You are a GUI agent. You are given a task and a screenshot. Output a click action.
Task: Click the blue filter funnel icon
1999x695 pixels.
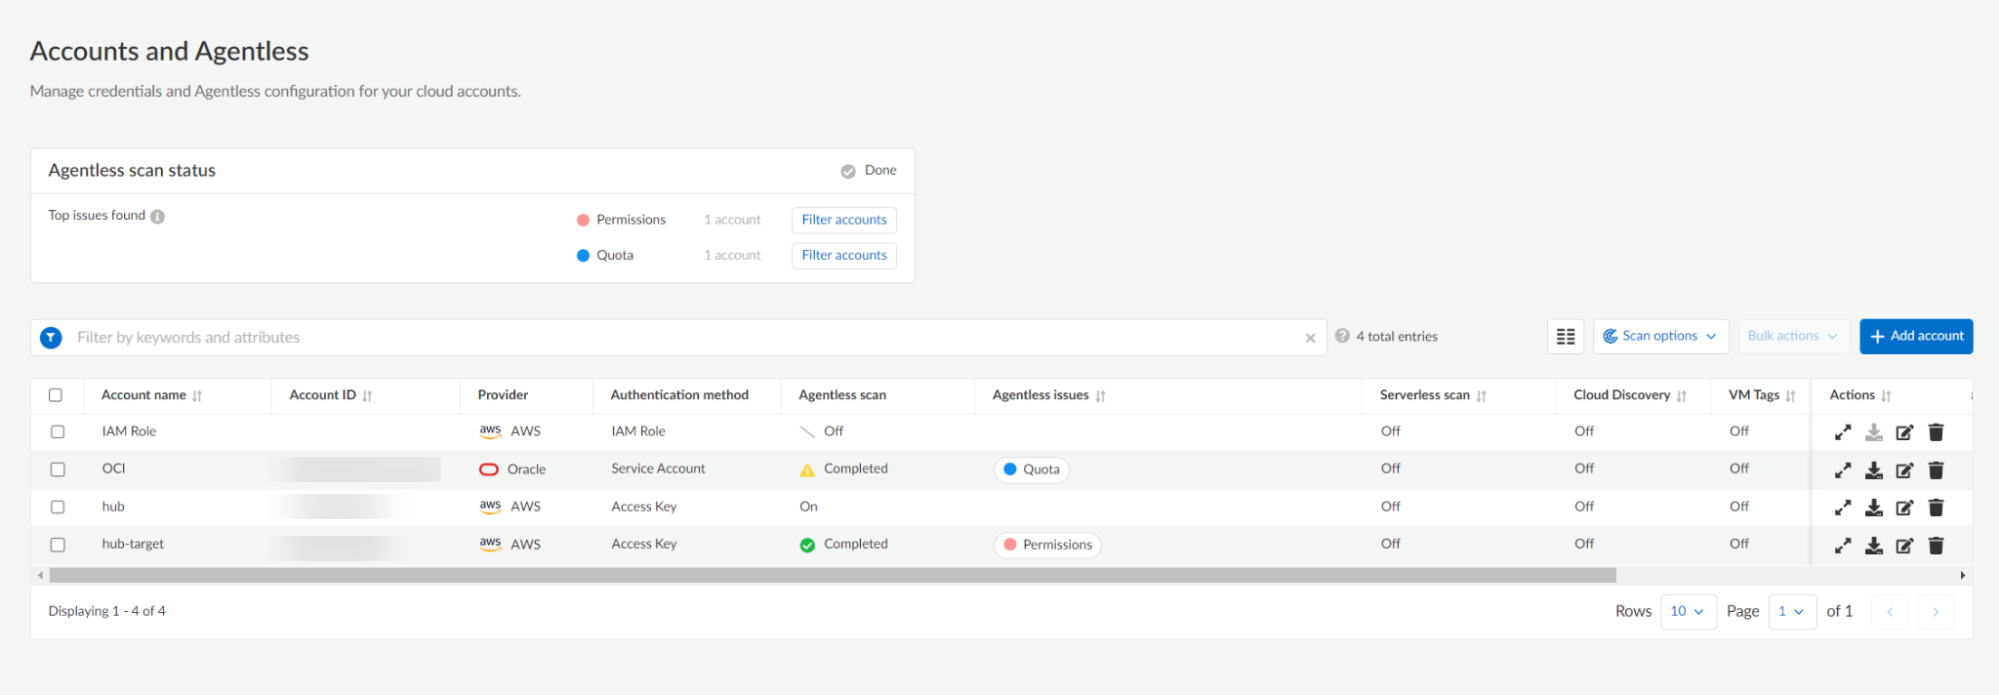pos(51,338)
